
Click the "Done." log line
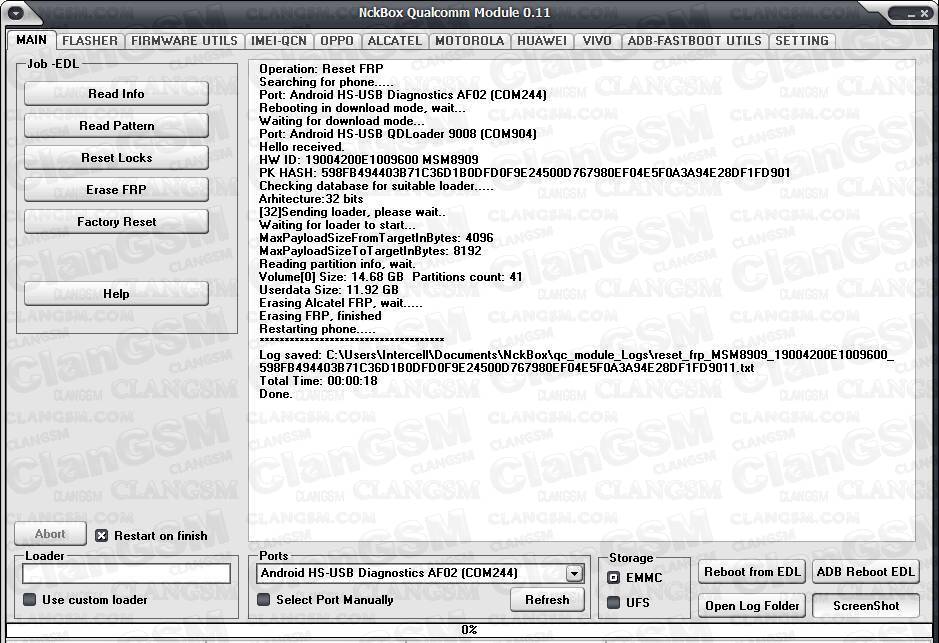[x=276, y=394]
